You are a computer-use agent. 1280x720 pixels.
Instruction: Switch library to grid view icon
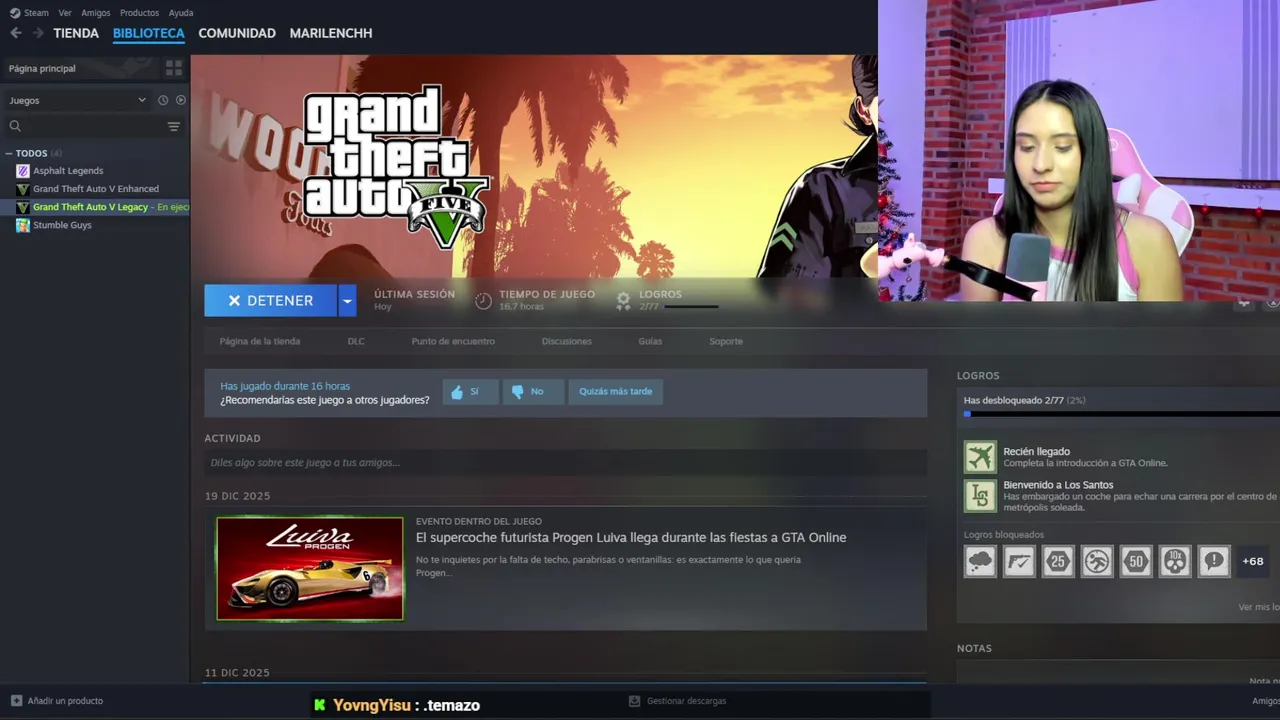174,68
